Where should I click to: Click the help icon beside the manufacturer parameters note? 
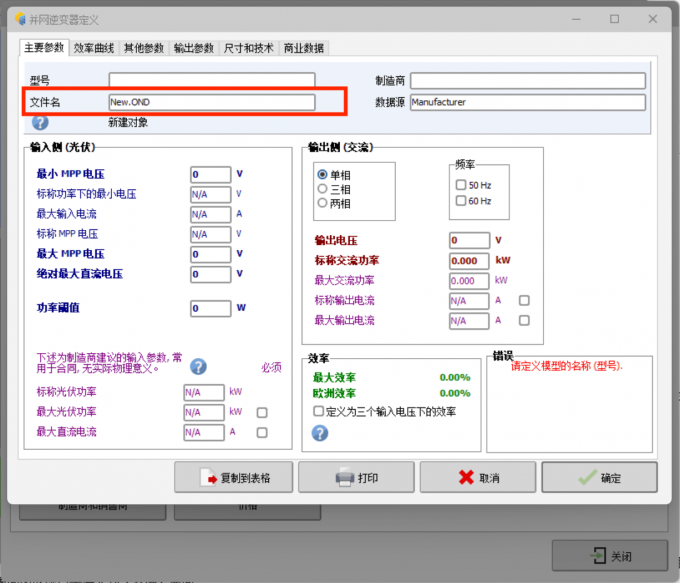198,367
